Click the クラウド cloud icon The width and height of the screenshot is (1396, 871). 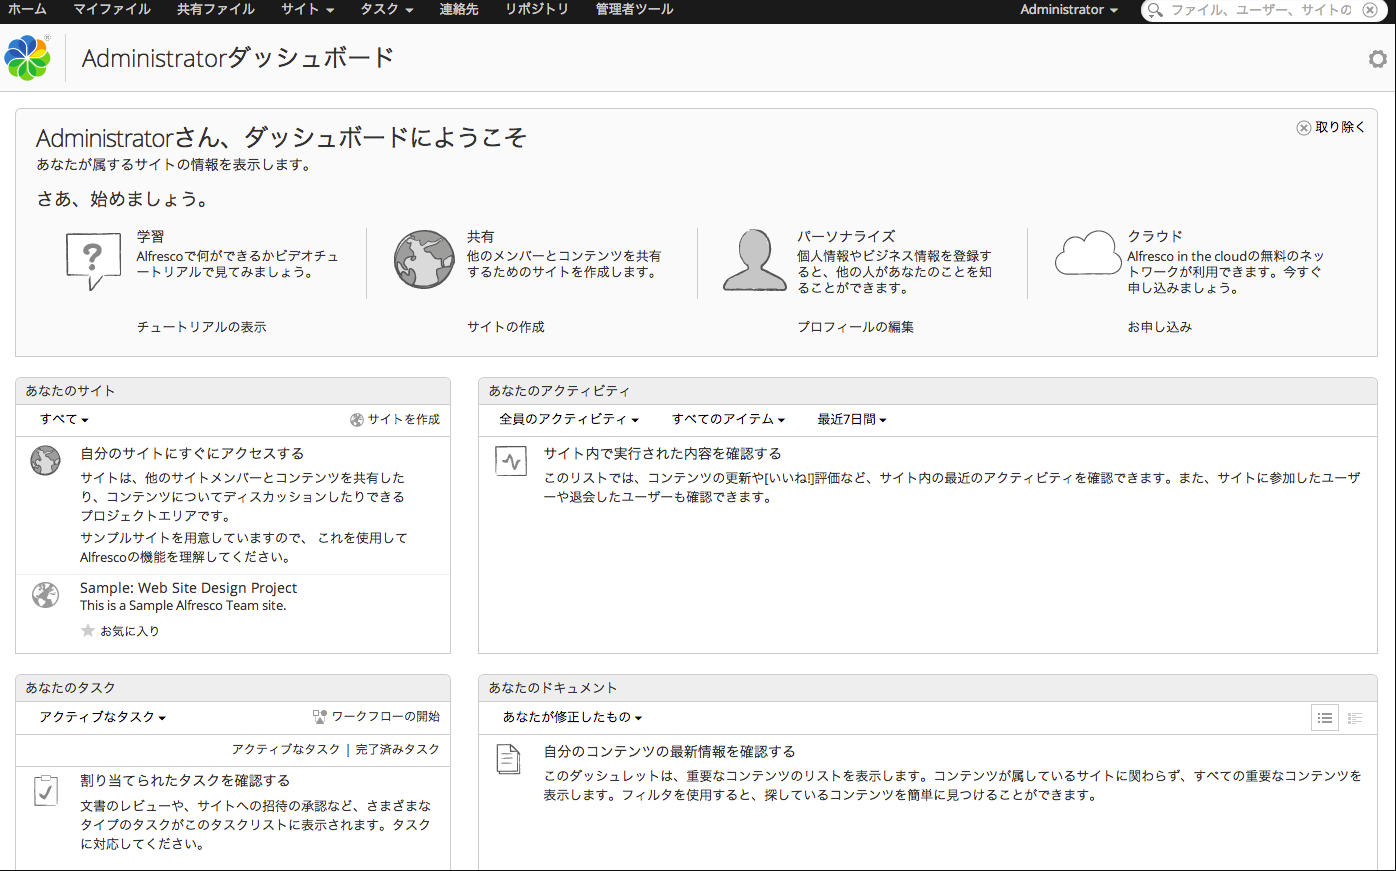(1088, 253)
